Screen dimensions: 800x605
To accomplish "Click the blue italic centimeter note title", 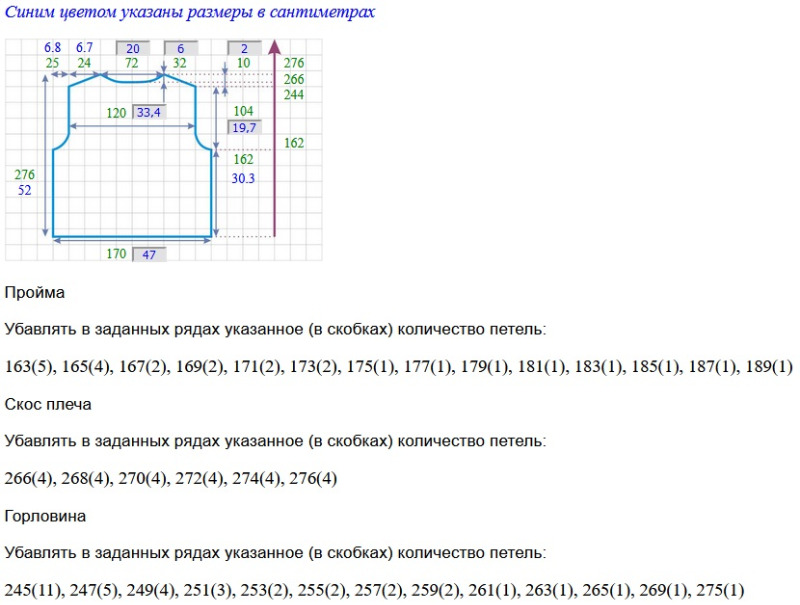I will pos(190,13).
